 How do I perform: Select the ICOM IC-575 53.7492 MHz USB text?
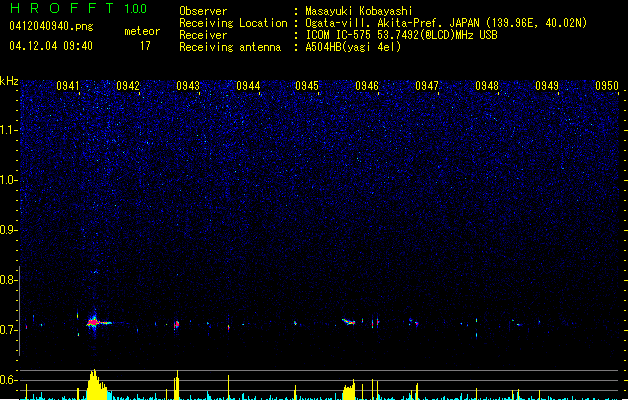[402, 35]
